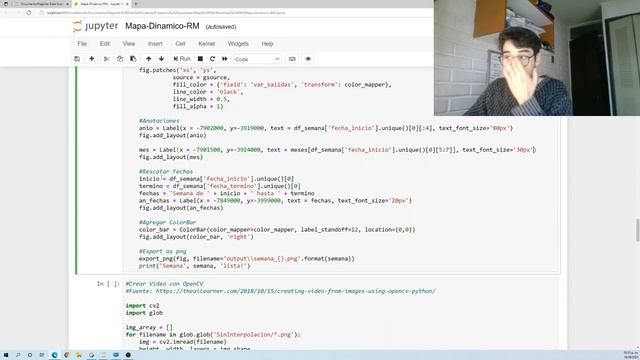Click the 'line_color = 'black'' line
Image resolution: width=640 pixels, height=360 pixels.
coord(208,92)
